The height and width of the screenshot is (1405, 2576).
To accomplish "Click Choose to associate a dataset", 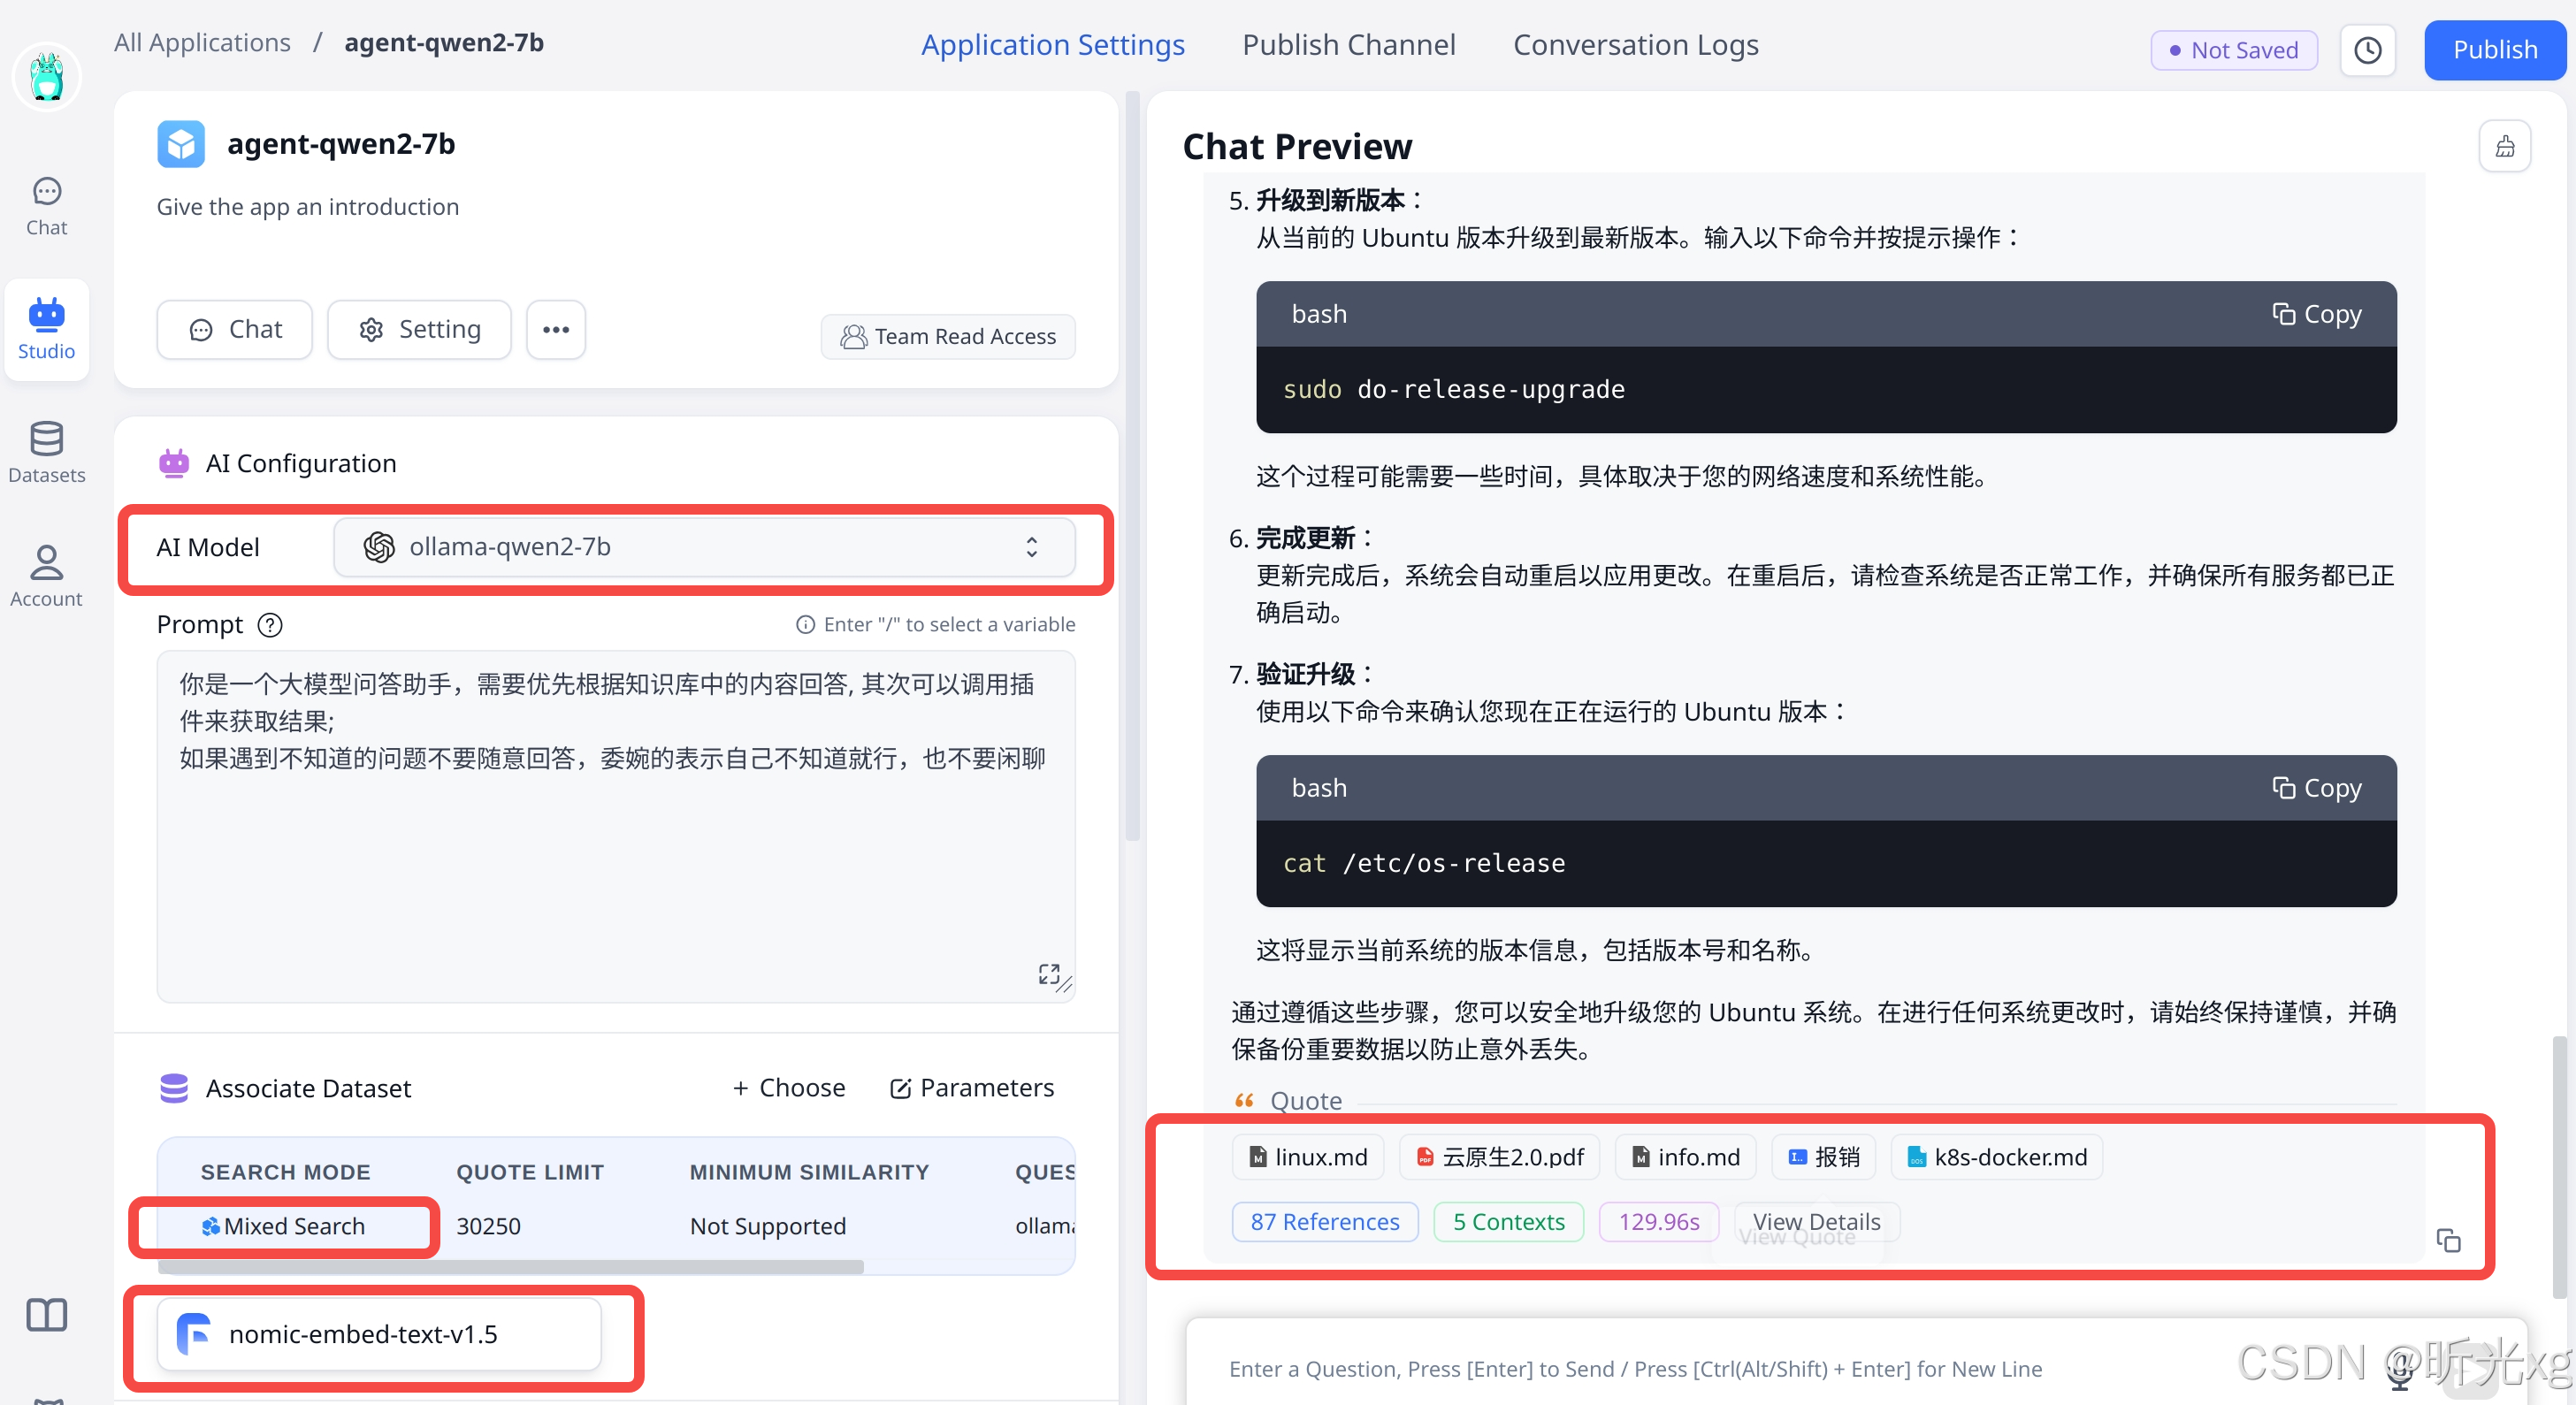I will [x=789, y=1088].
